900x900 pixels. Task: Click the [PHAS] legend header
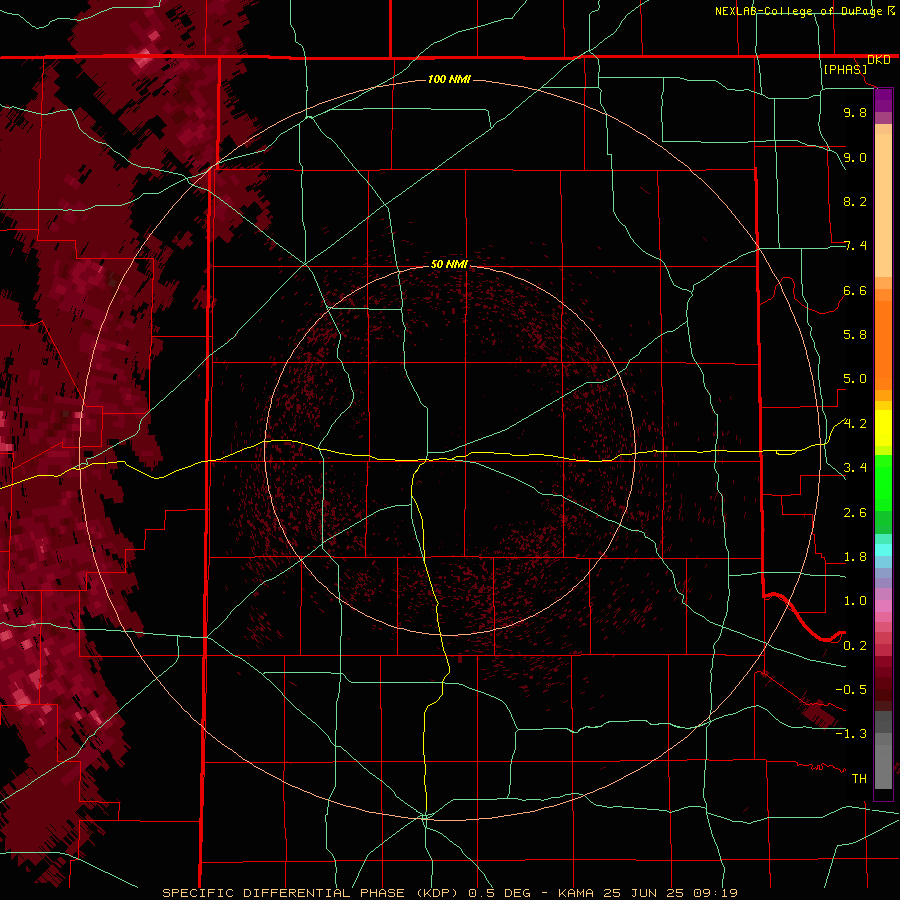(845, 69)
